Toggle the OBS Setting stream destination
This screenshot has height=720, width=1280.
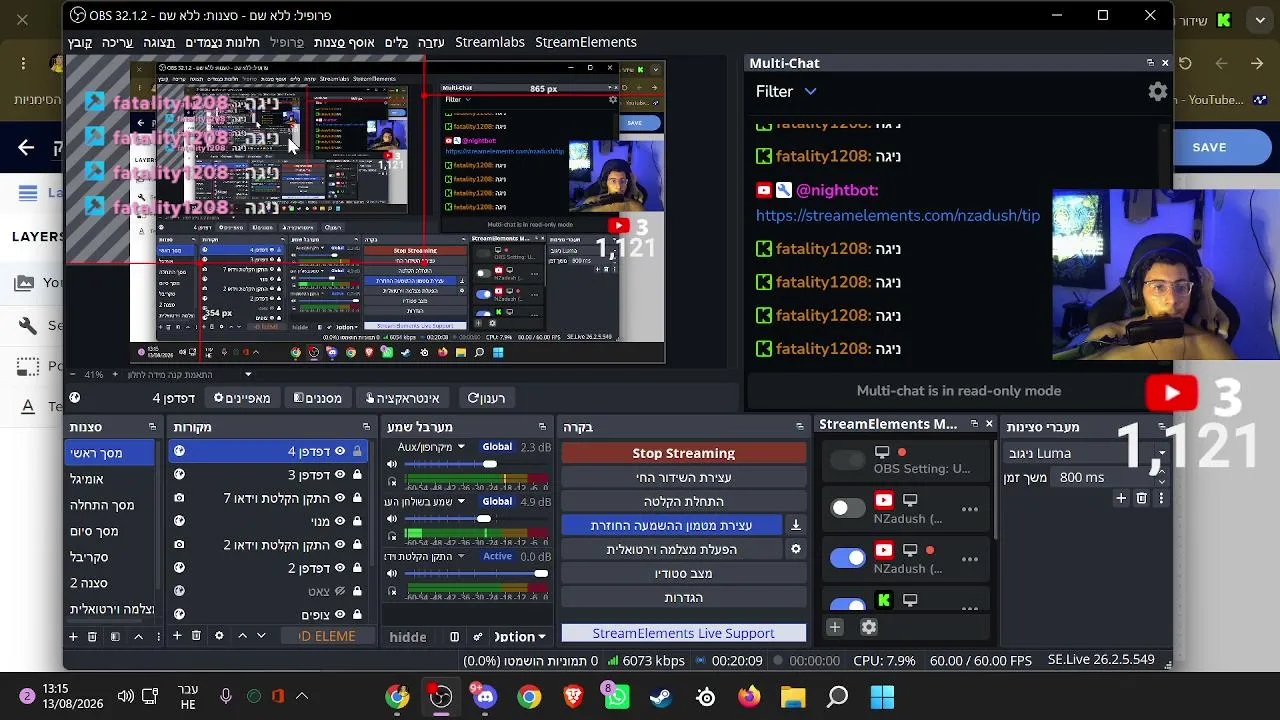[847, 460]
